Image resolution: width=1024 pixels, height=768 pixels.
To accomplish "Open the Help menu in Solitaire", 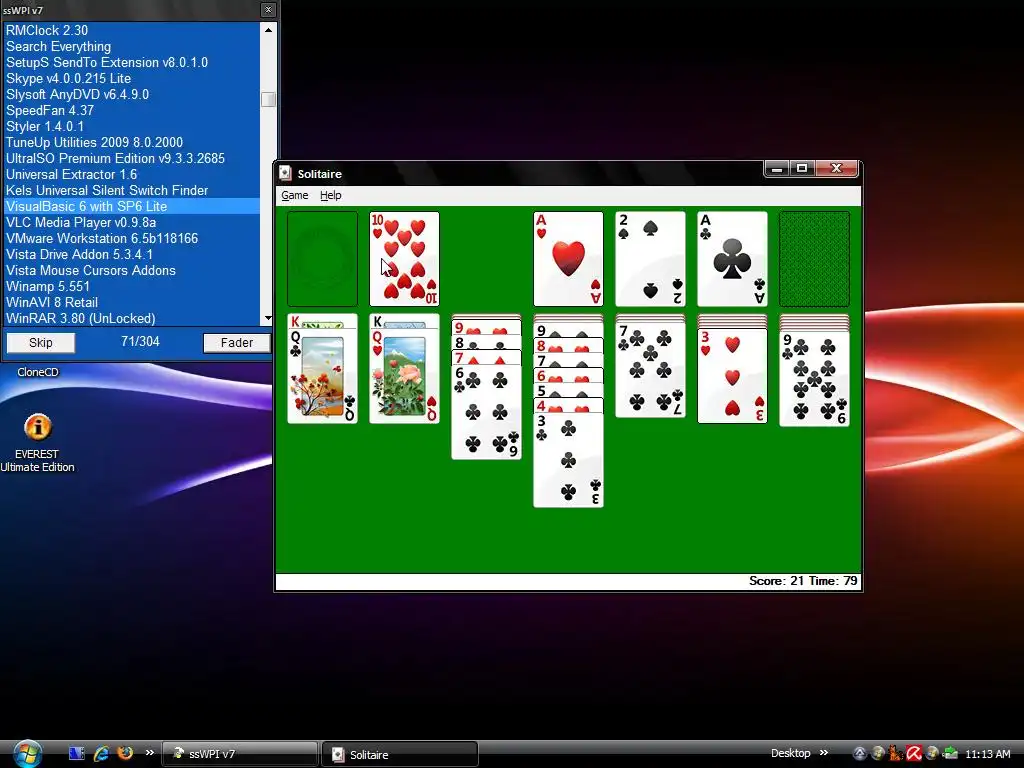I will [330, 195].
